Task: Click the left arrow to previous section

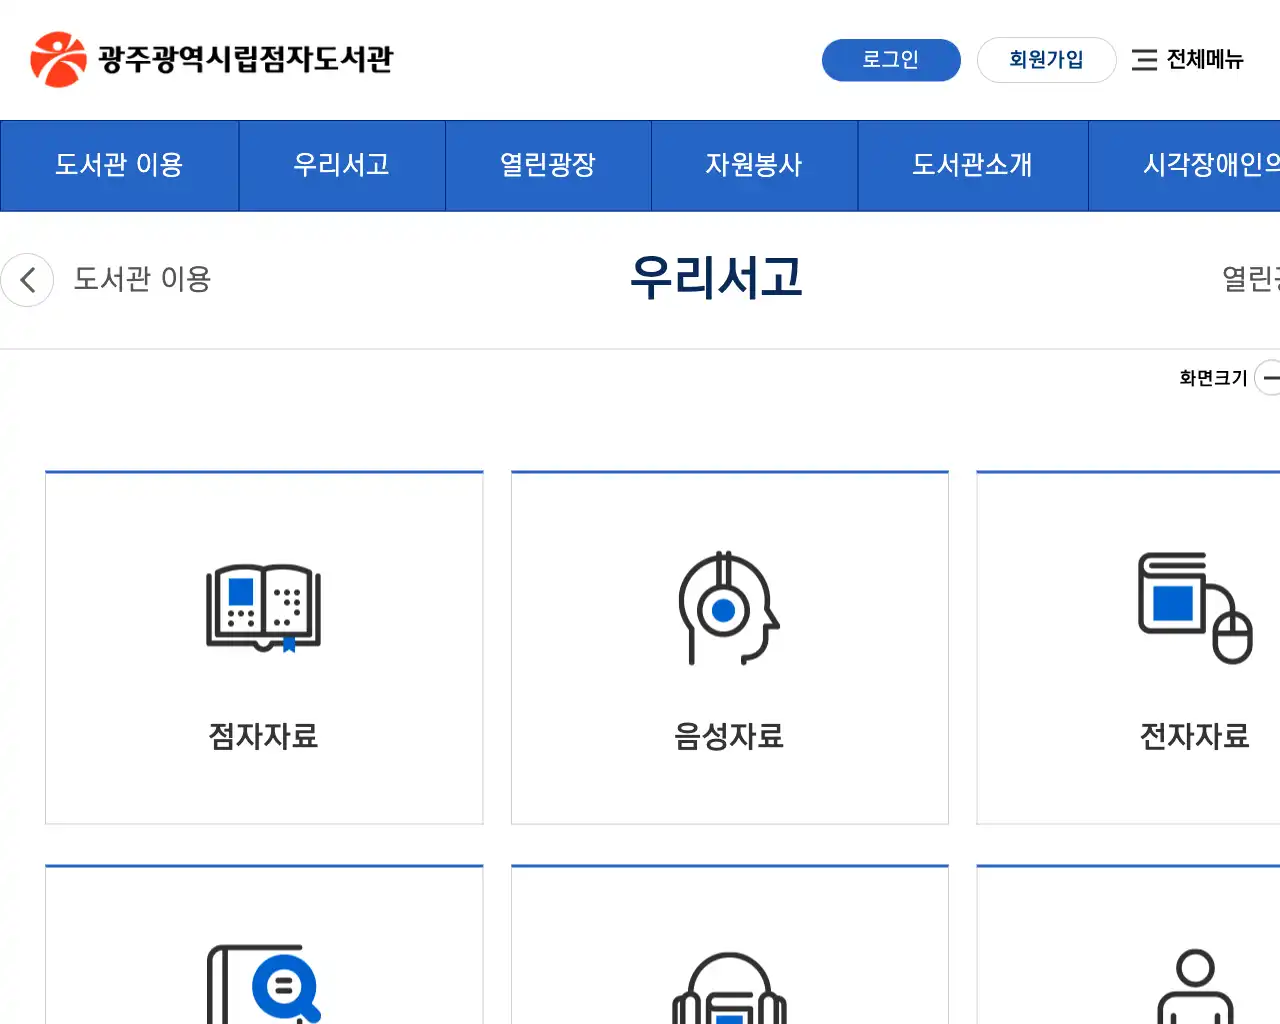Action: tap(27, 280)
